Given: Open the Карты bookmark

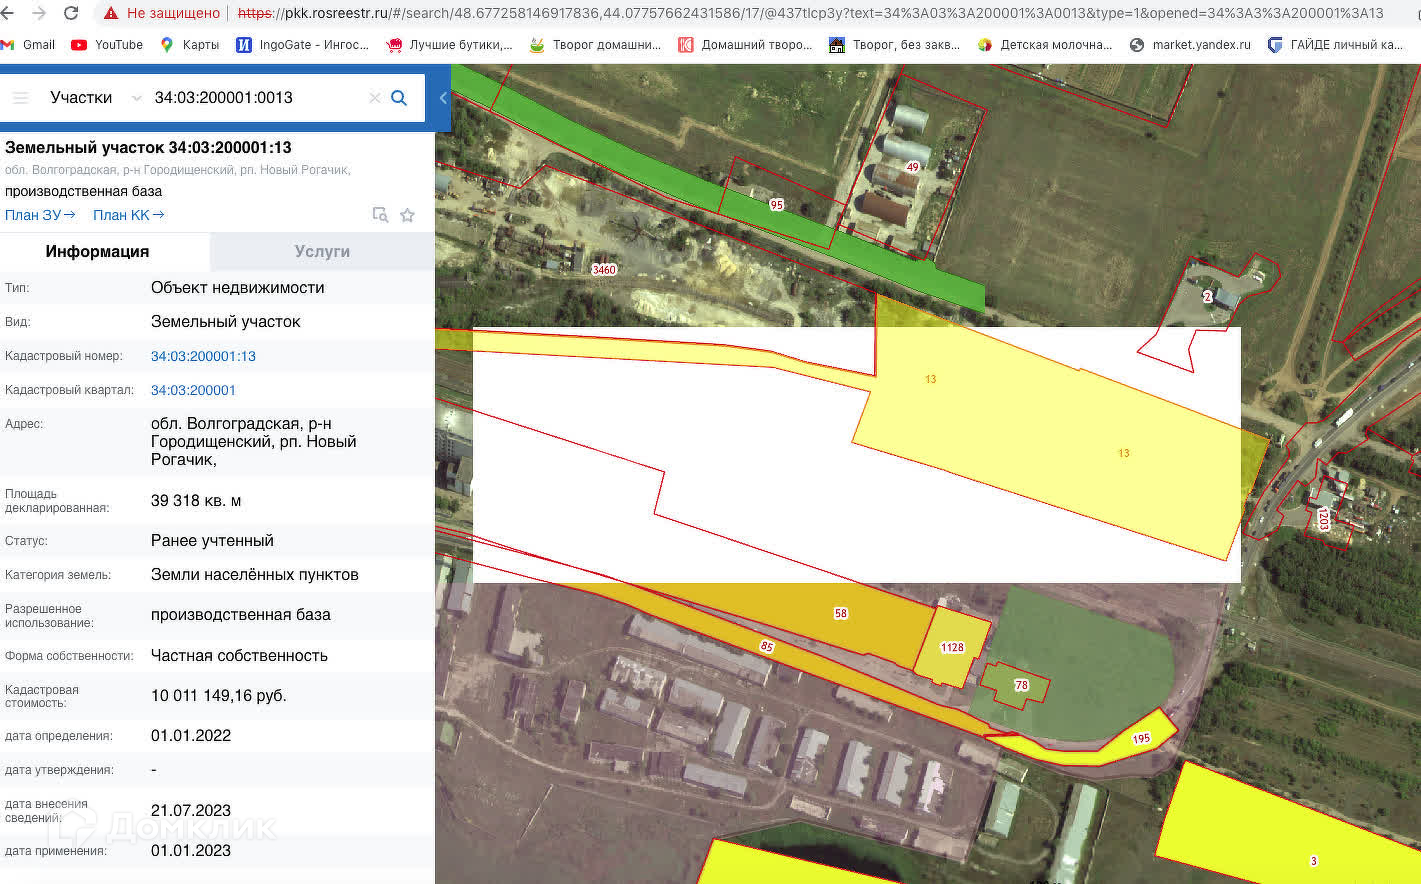Looking at the screenshot, I should click(x=189, y=45).
